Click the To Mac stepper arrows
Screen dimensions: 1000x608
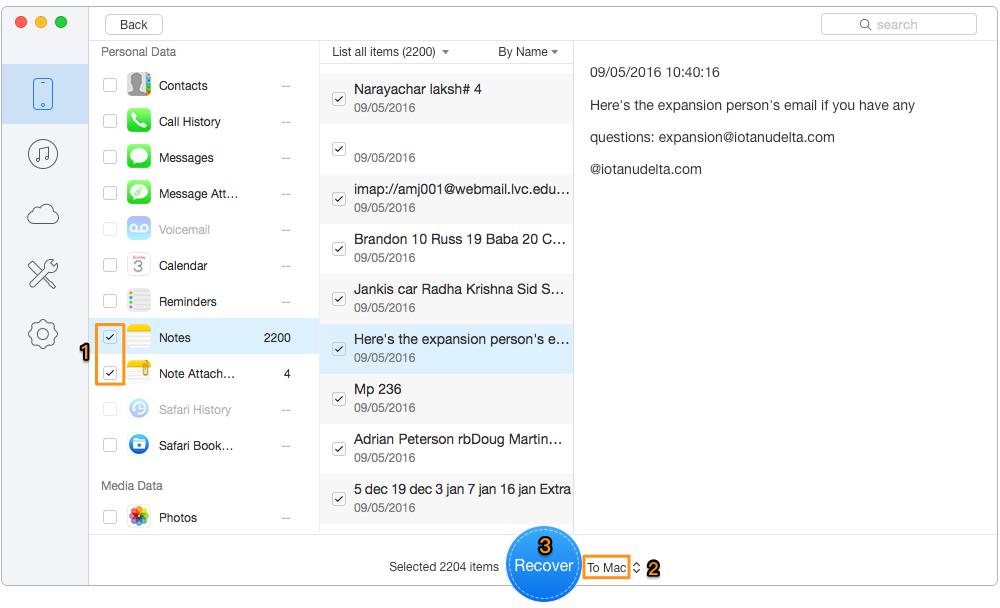pyautogui.click(x=636, y=567)
